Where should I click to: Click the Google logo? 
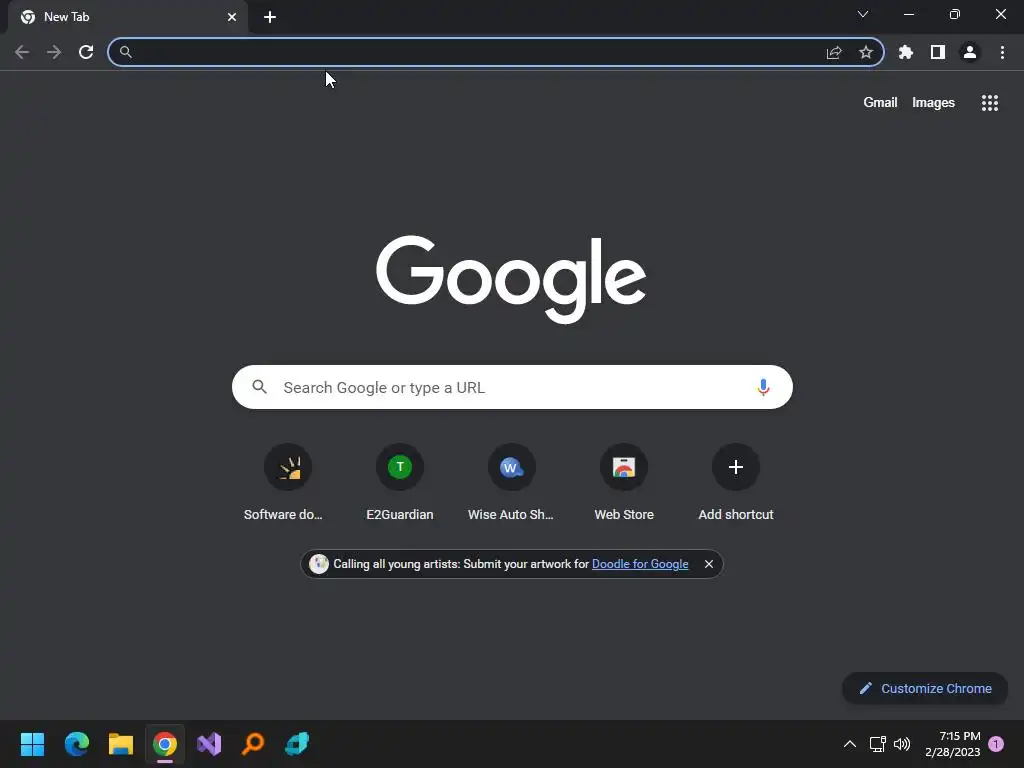[x=511, y=279]
